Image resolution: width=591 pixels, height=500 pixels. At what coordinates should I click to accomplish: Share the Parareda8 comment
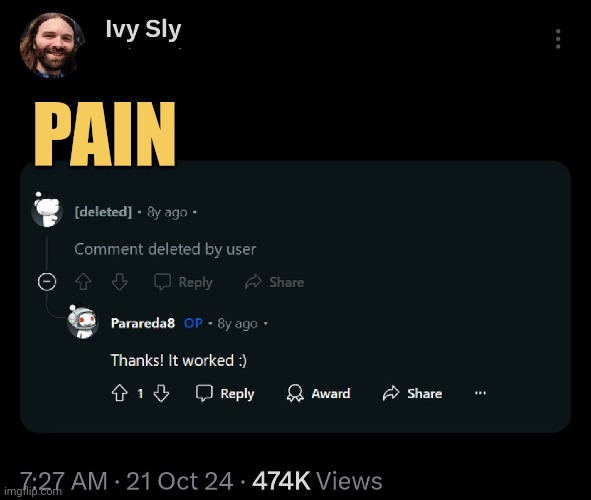tap(412, 393)
